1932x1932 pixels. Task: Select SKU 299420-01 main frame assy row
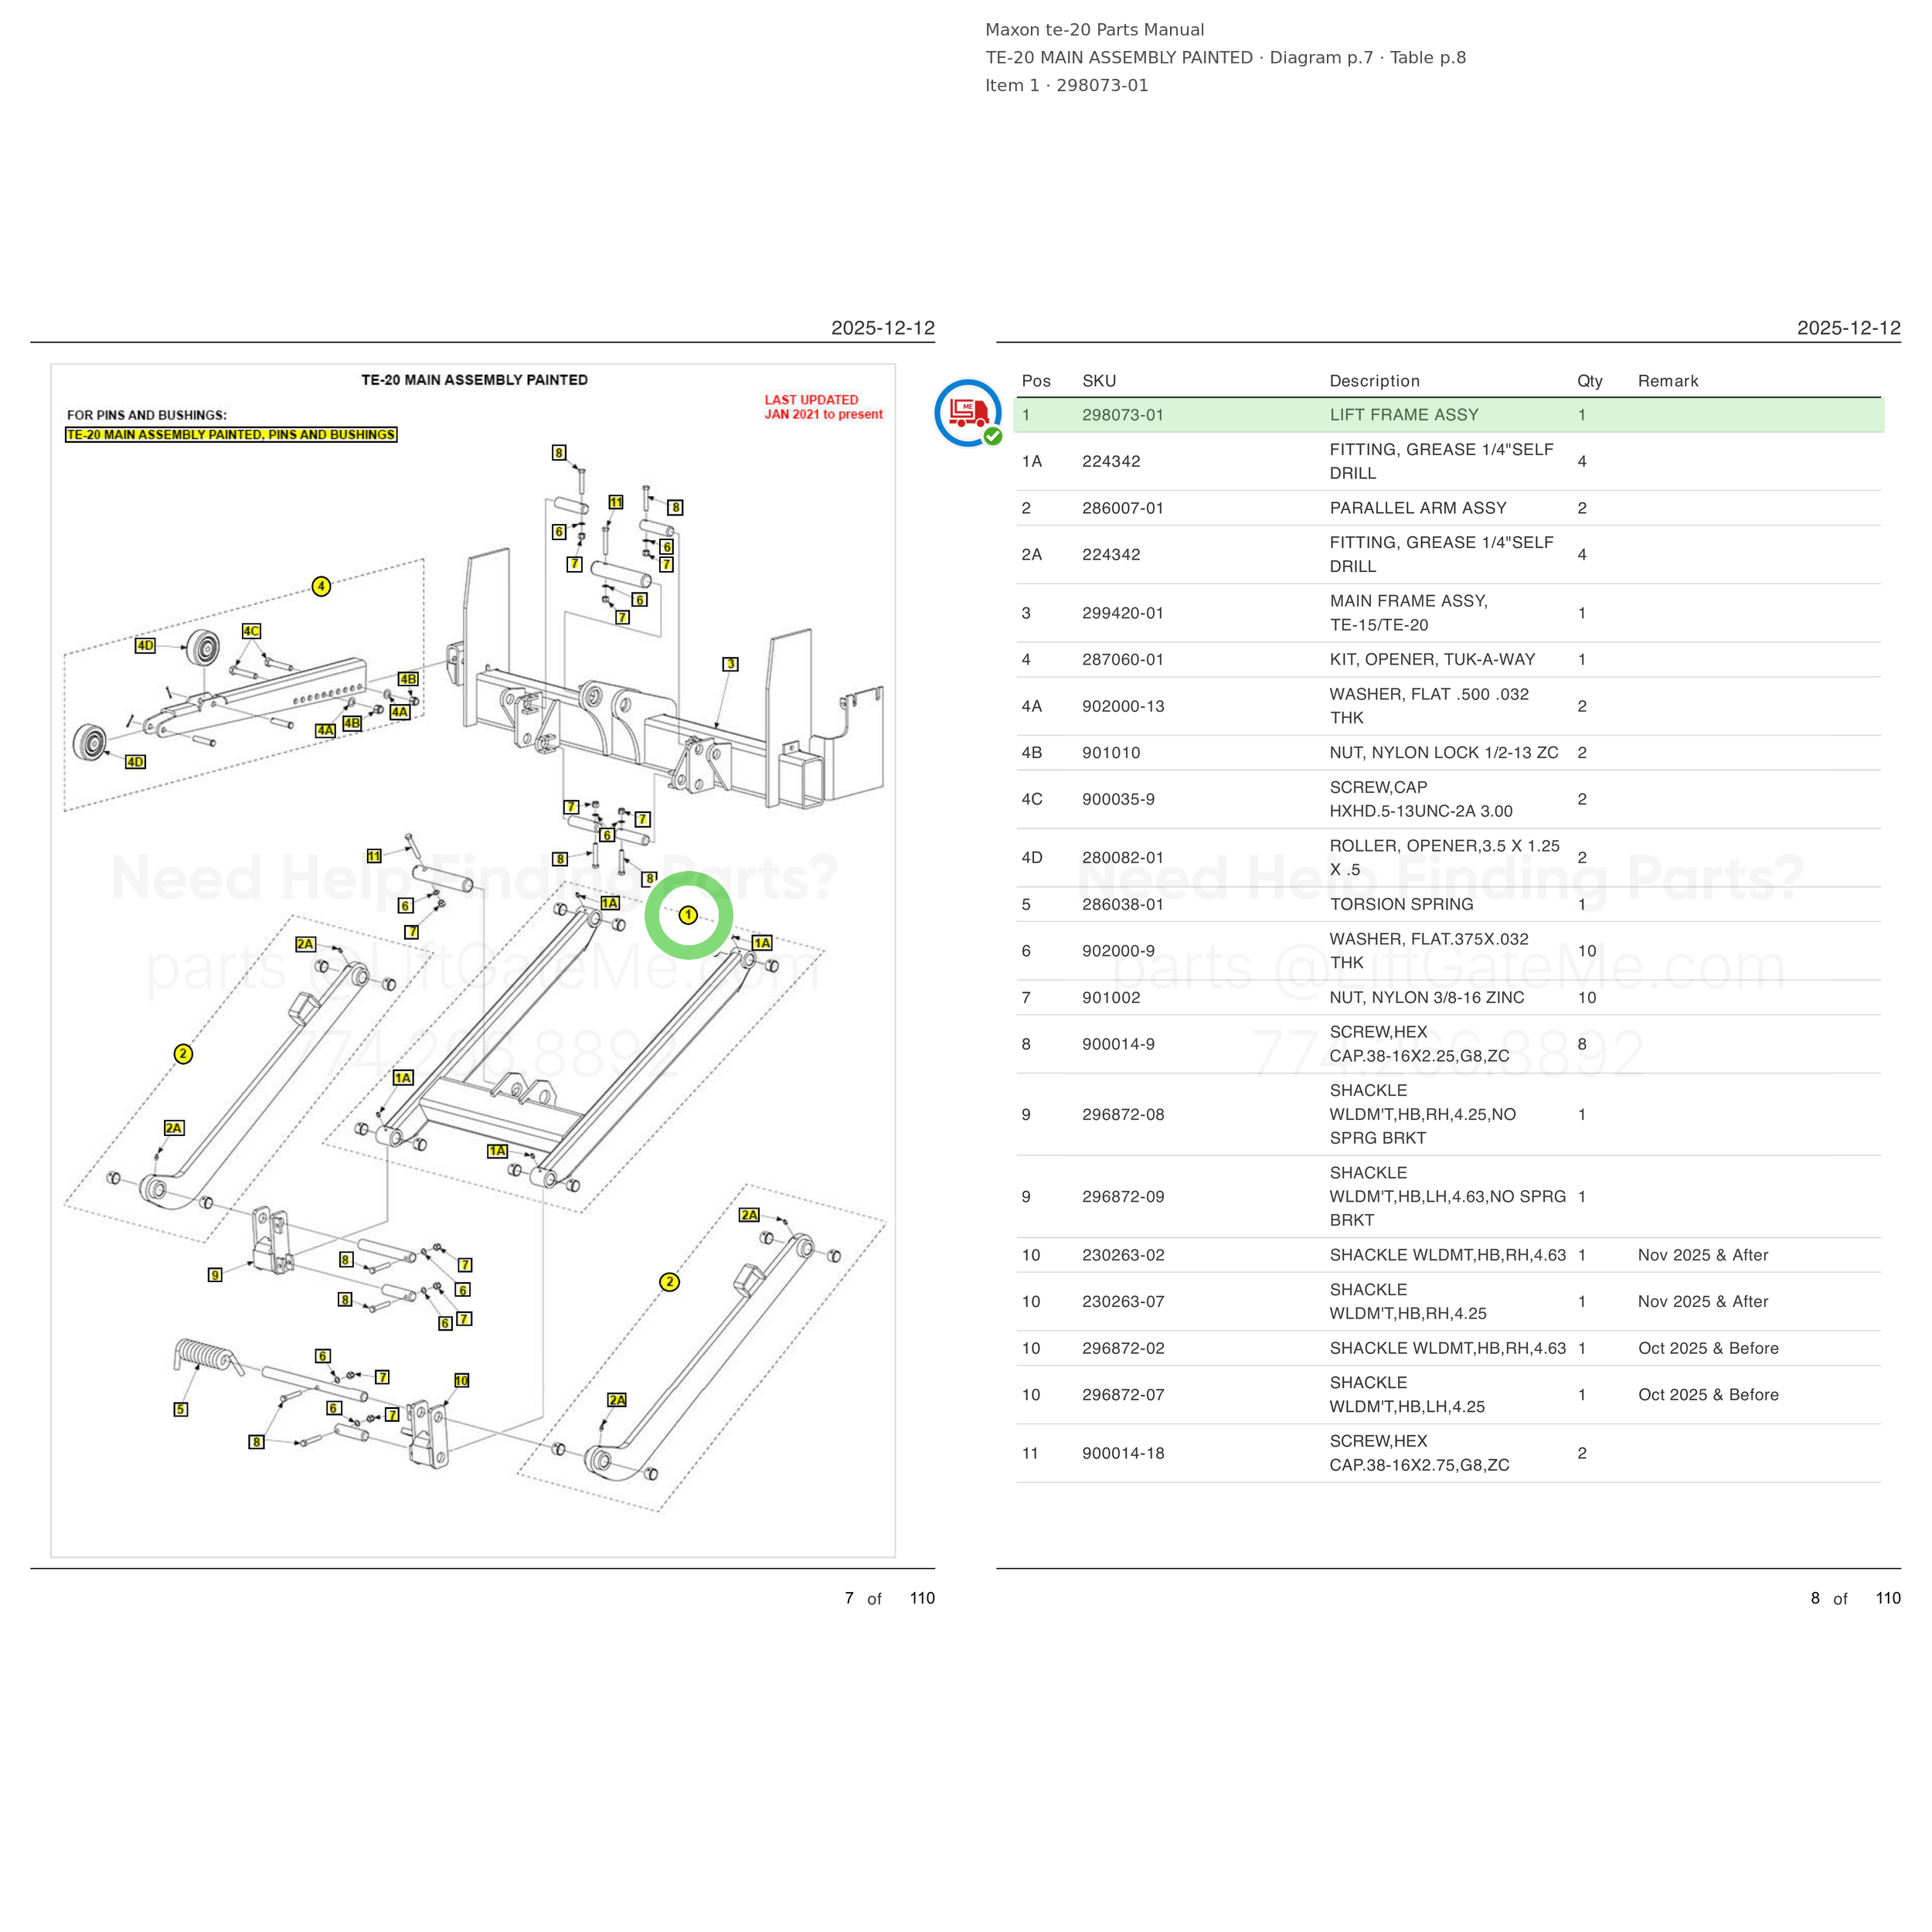[1449, 613]
